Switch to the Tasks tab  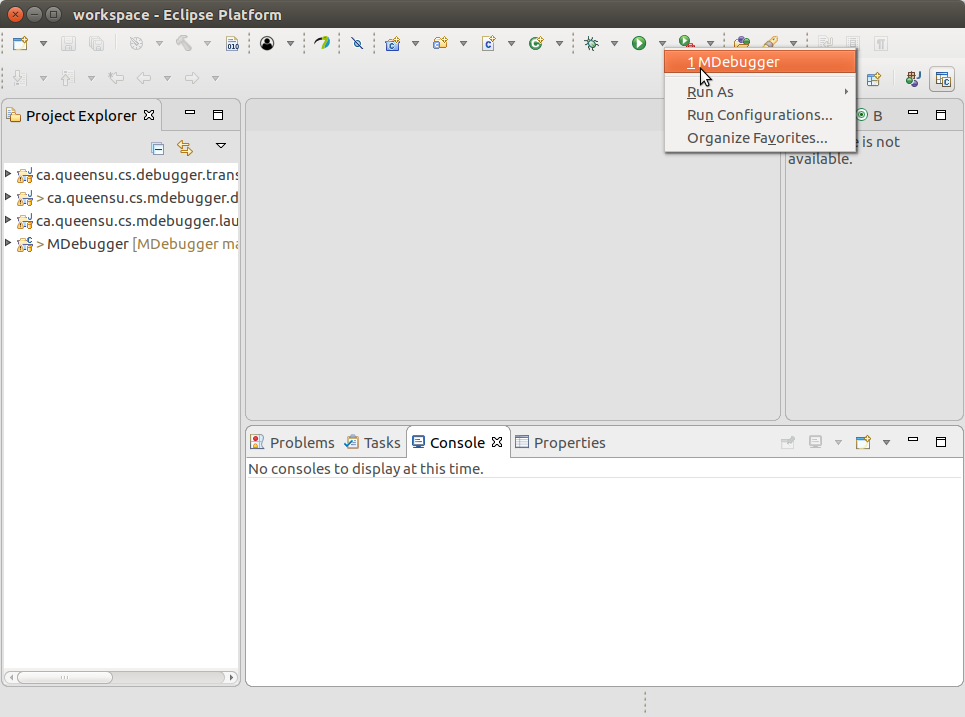[372, 443]
